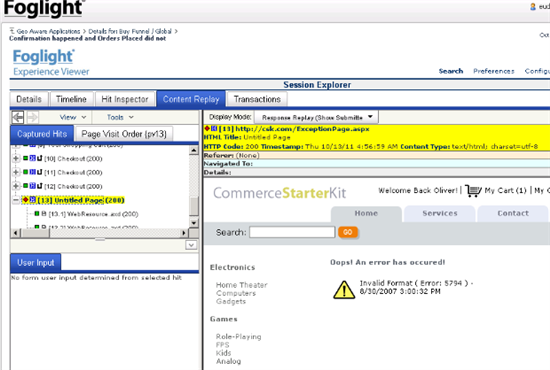Open the View dropdown menu
Viewport: 550px width, 370px height.
click(73, 117)
